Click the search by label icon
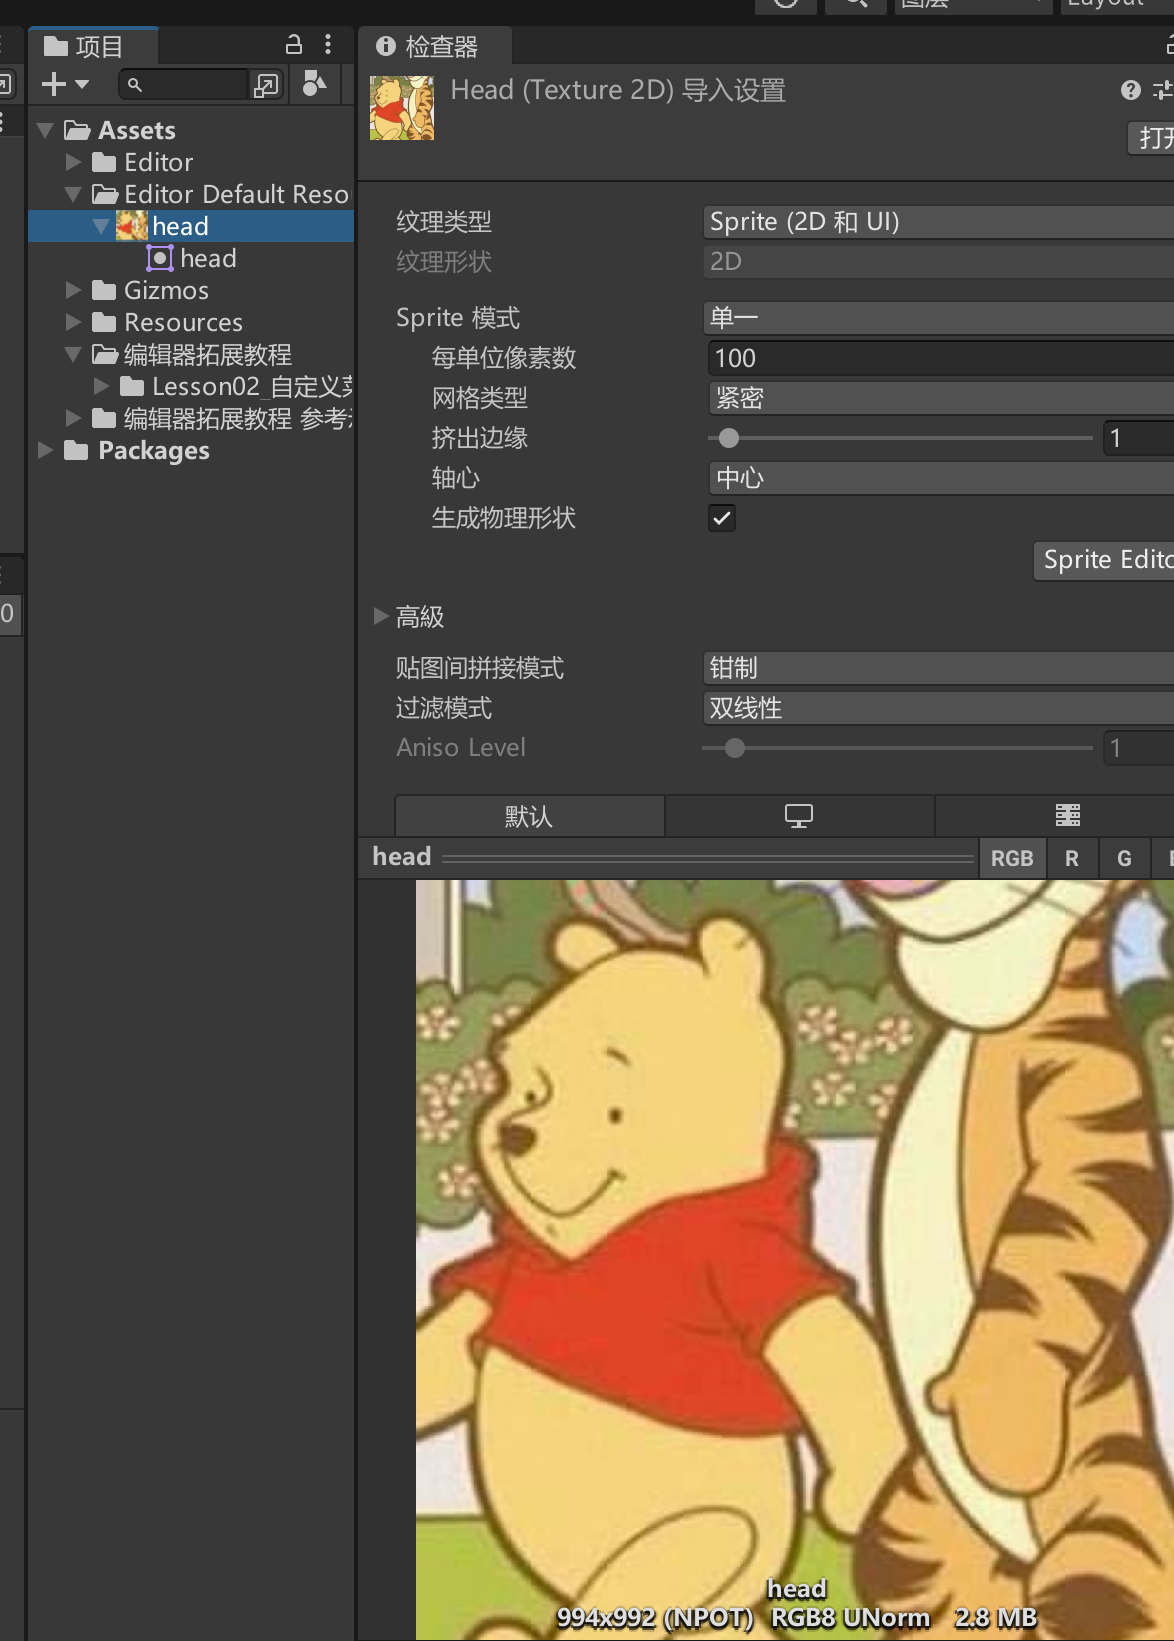Viewport: 1174px width, 1641px height. pyautogui.click(x=314, y=85)
